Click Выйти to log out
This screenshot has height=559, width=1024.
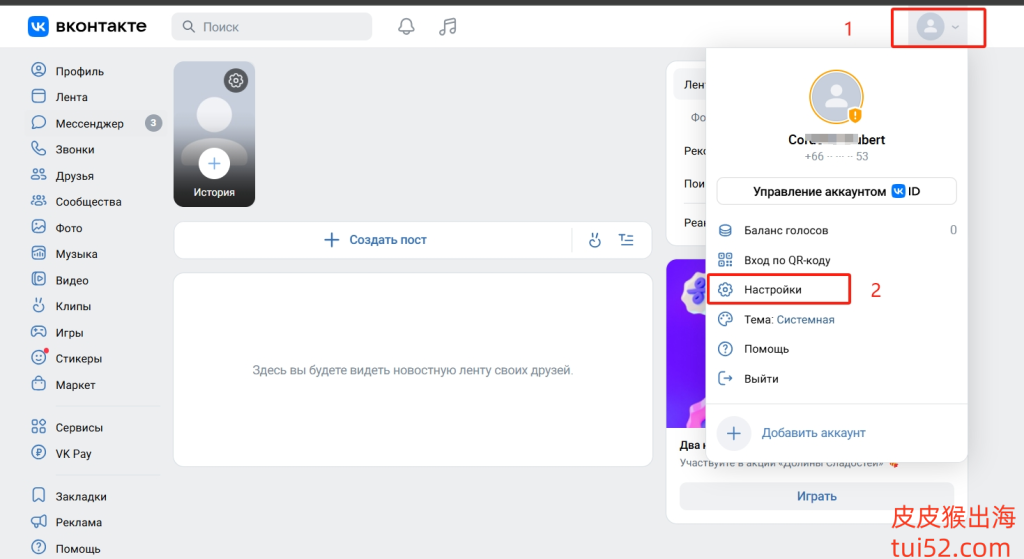[760, 379]
